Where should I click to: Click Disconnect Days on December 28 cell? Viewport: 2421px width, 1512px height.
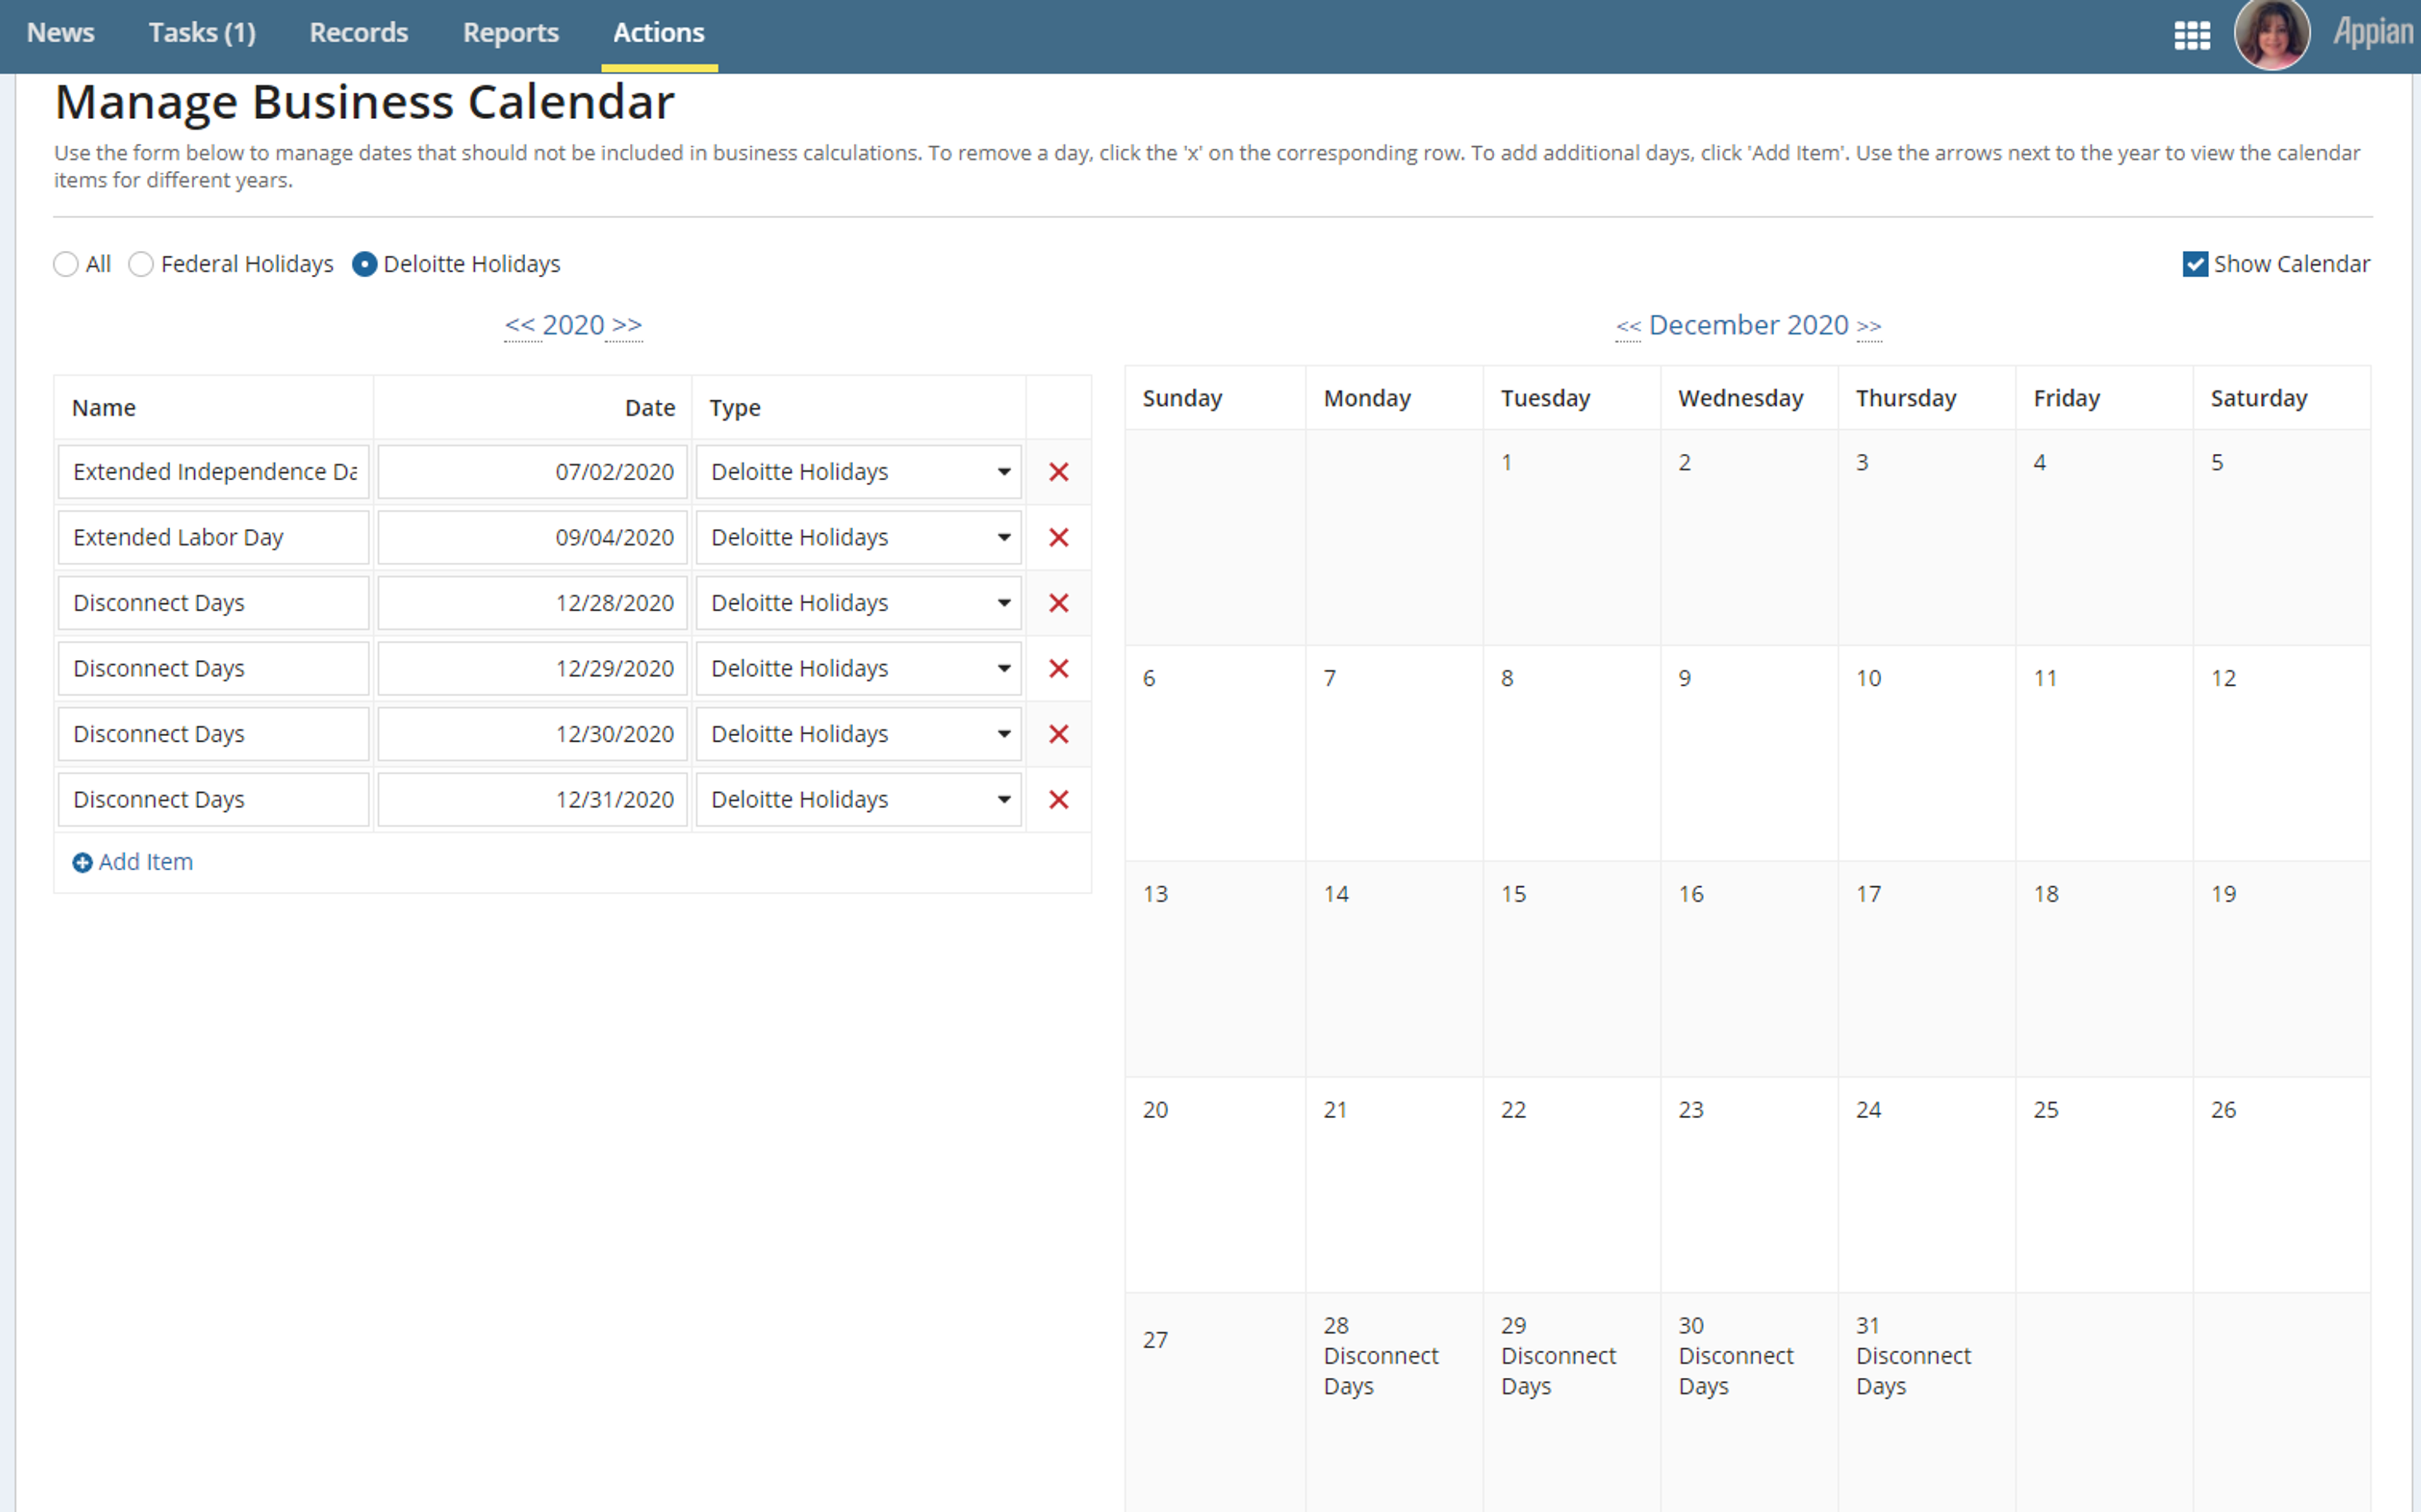(1381, 1371)
